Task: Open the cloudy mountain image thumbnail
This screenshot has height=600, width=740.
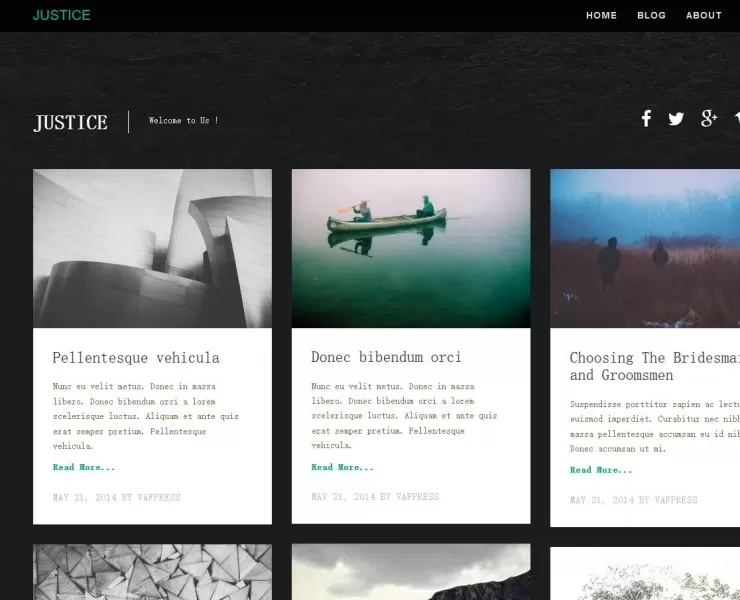Action: pyautogui.click(x=410, y=572)
